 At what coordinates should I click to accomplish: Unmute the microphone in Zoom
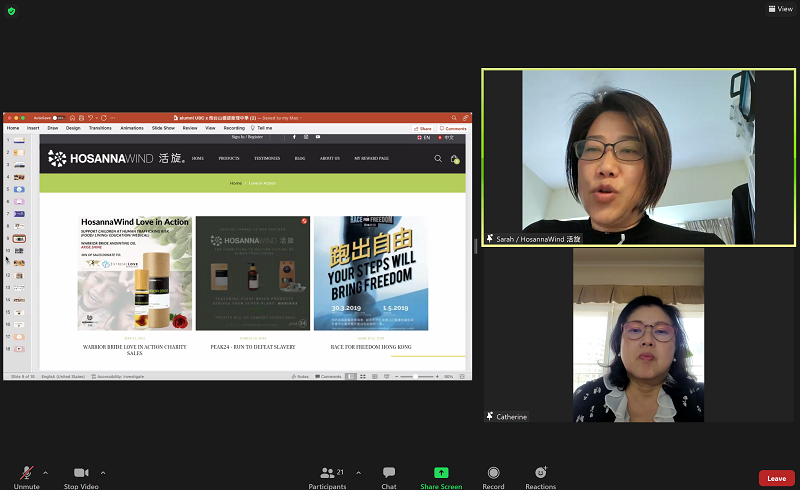coord(27,473)
